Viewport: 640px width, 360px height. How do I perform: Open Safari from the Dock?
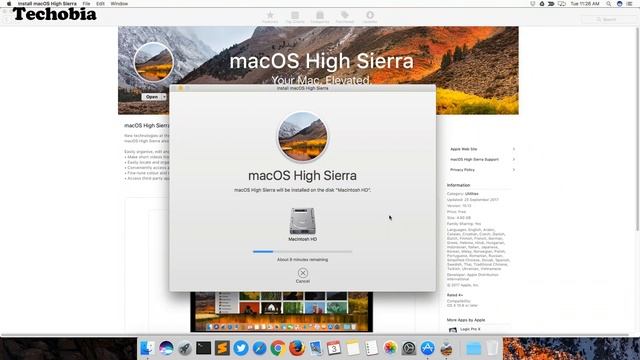coord(260,348)
